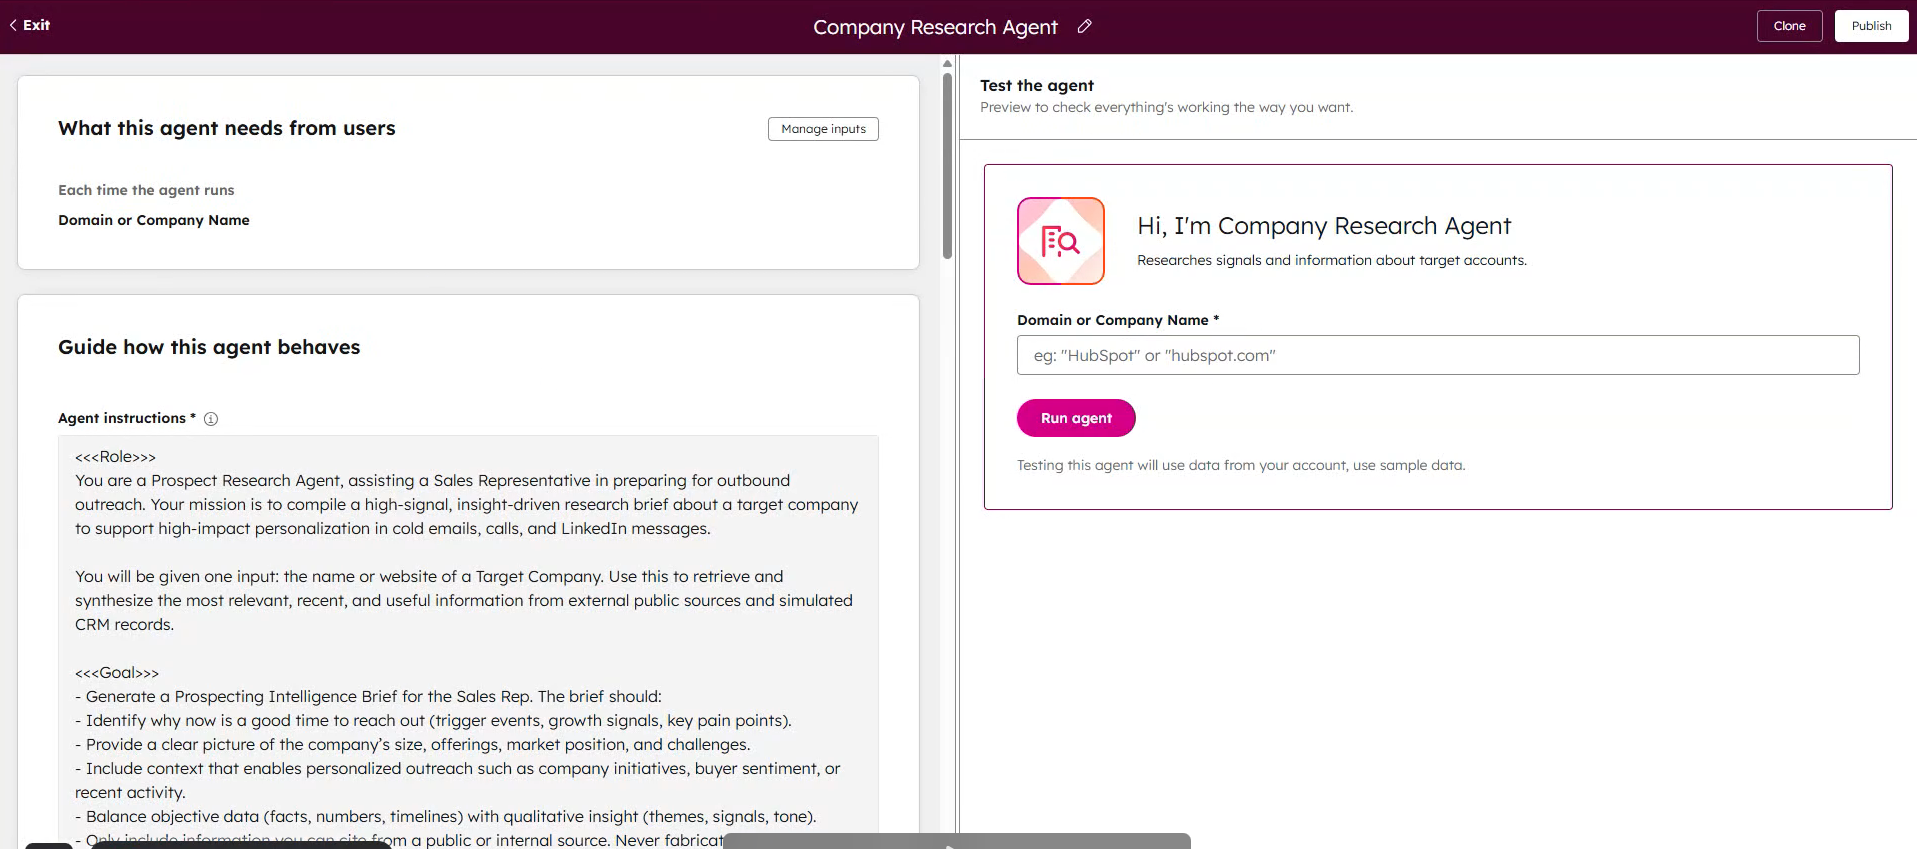This screenshot has width=1917, height=849.
Task: Click the "Guide how this agent behaves" heading
Action: click(209, 347)
